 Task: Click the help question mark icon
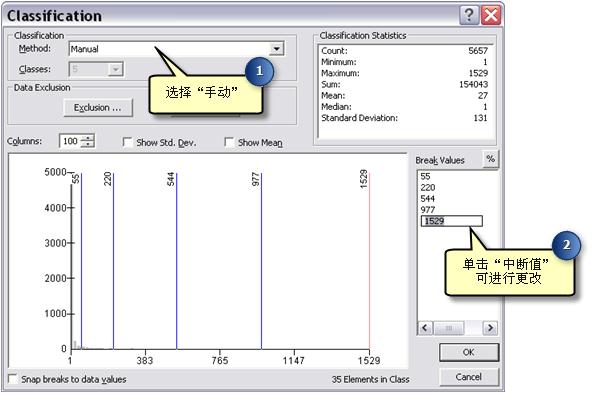(469, 16)
